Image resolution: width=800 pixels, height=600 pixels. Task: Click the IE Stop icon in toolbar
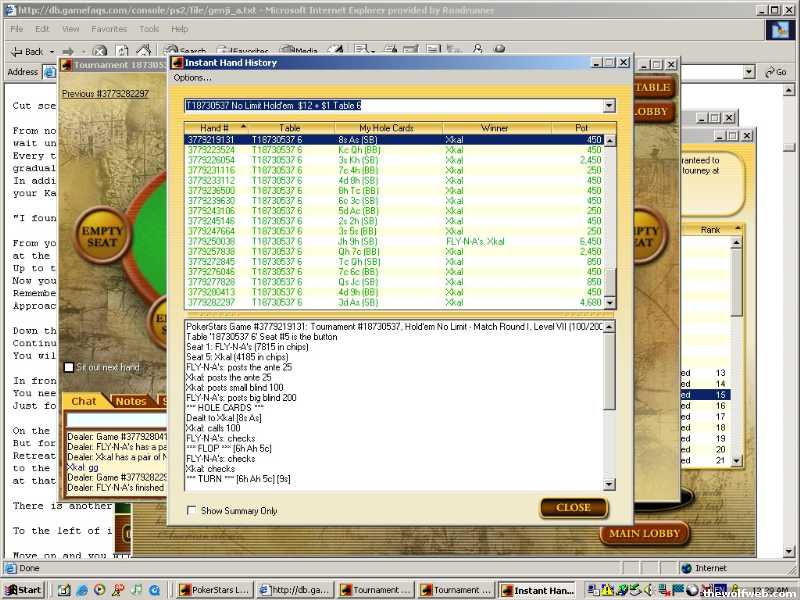[x=99, y=51]
